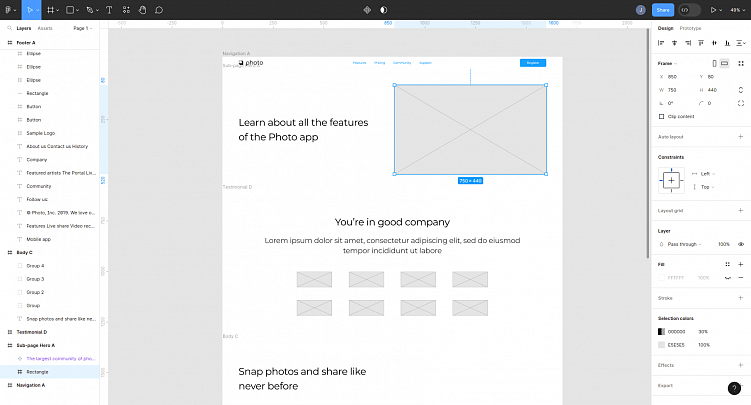Image resolution: width=751 pixels, height=405 pixels.
Task: Enable the Clip content checkbox
Action: click(661, 116)
